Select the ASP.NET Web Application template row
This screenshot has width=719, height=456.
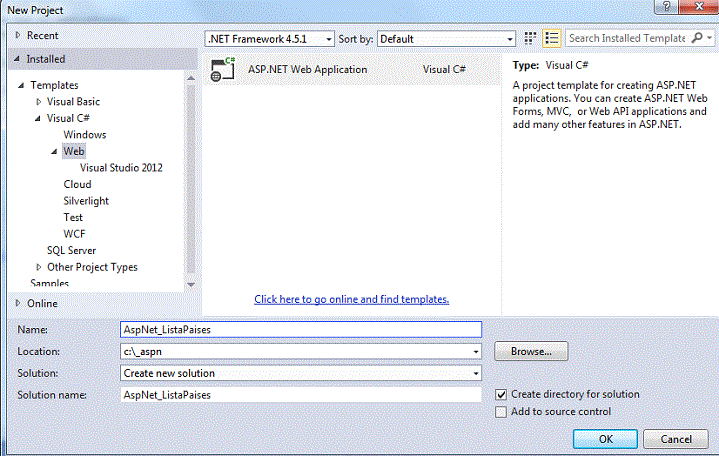[x=352, y=70]
